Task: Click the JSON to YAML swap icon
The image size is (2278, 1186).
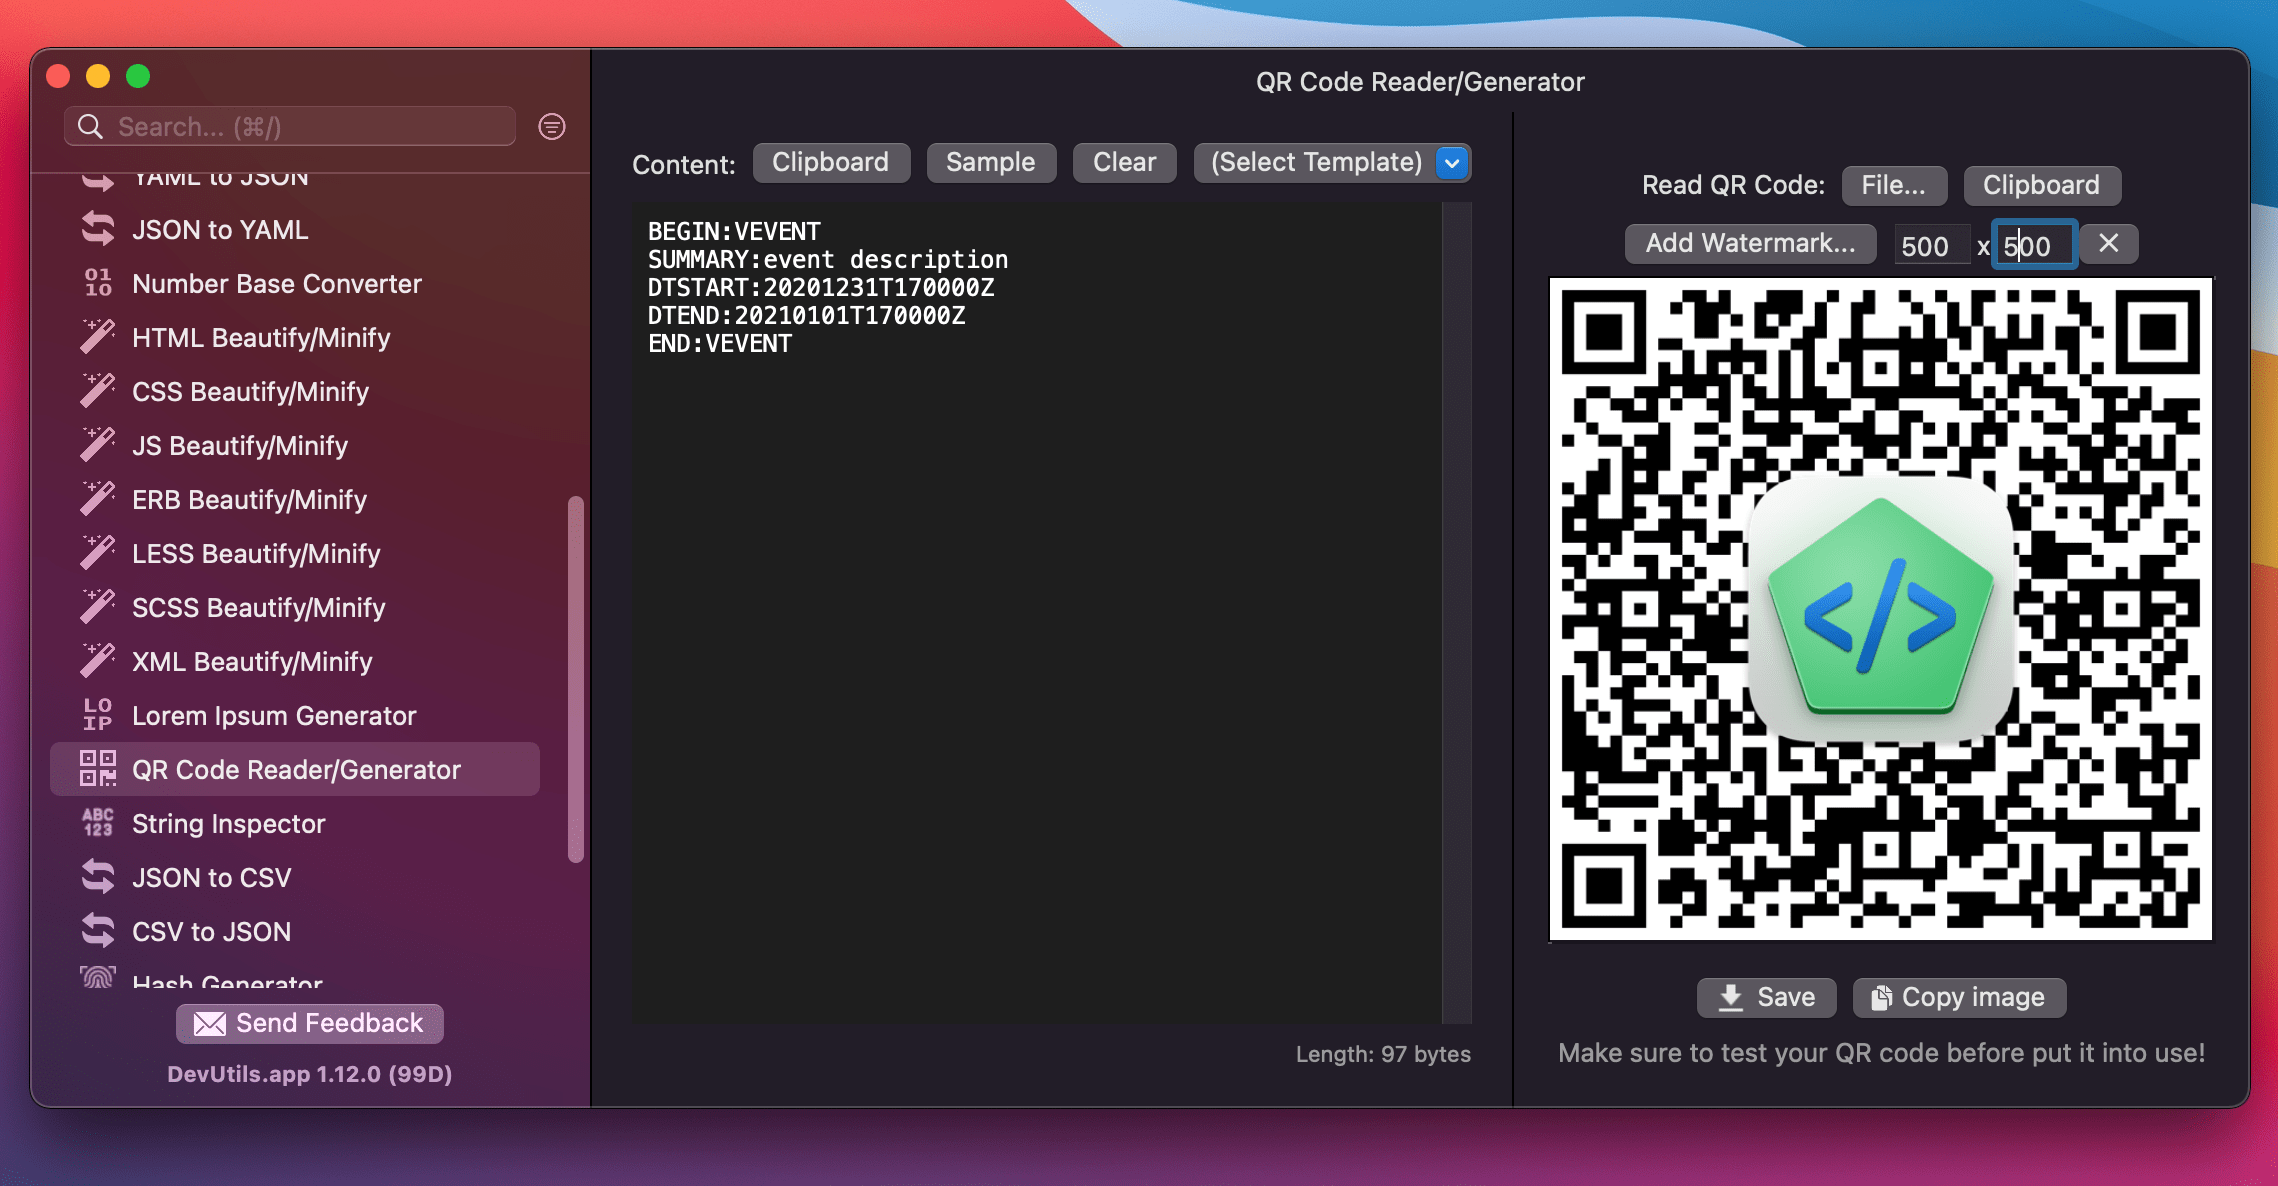Action: pyautogui.click(x=98, y=229)
